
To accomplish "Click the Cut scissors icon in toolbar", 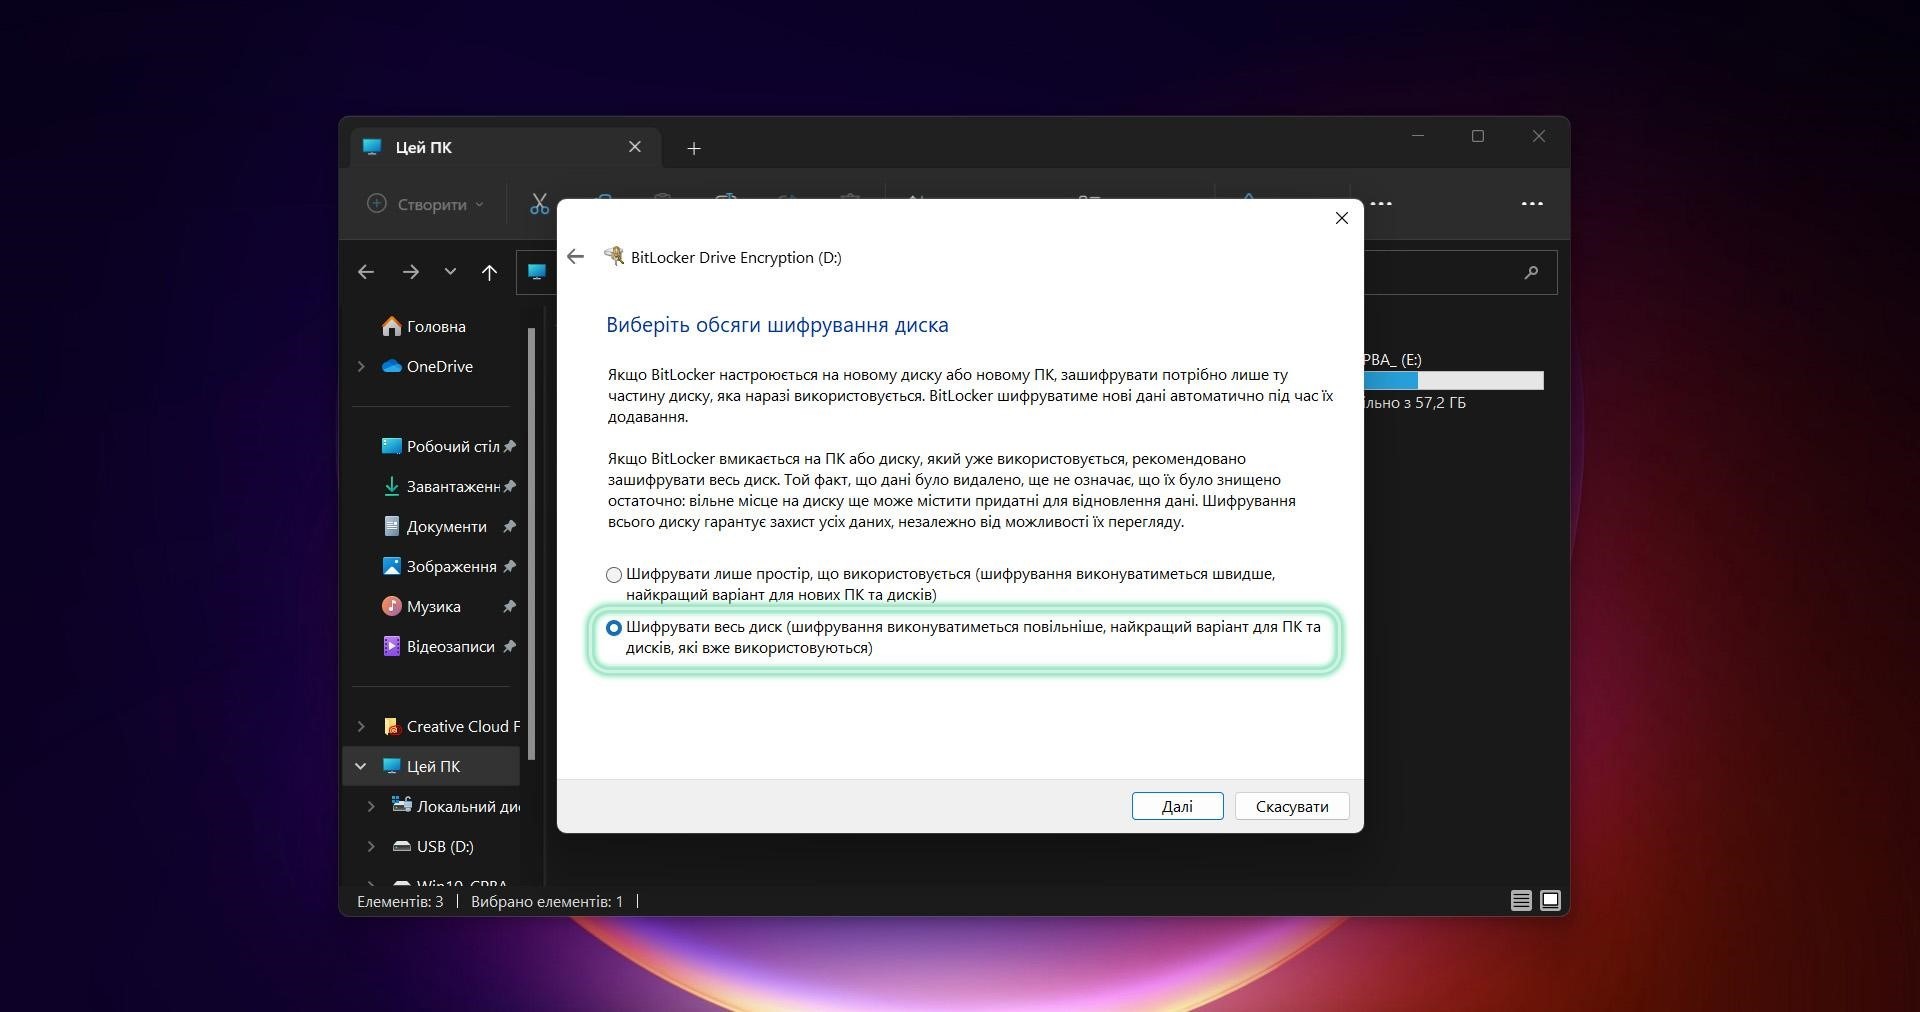I will (x=539, y=204).
